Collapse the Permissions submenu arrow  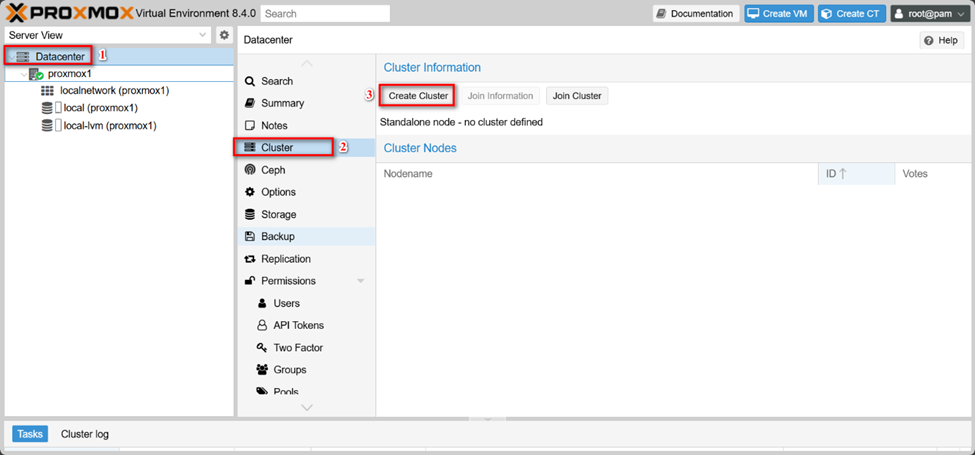pos(360,281)
